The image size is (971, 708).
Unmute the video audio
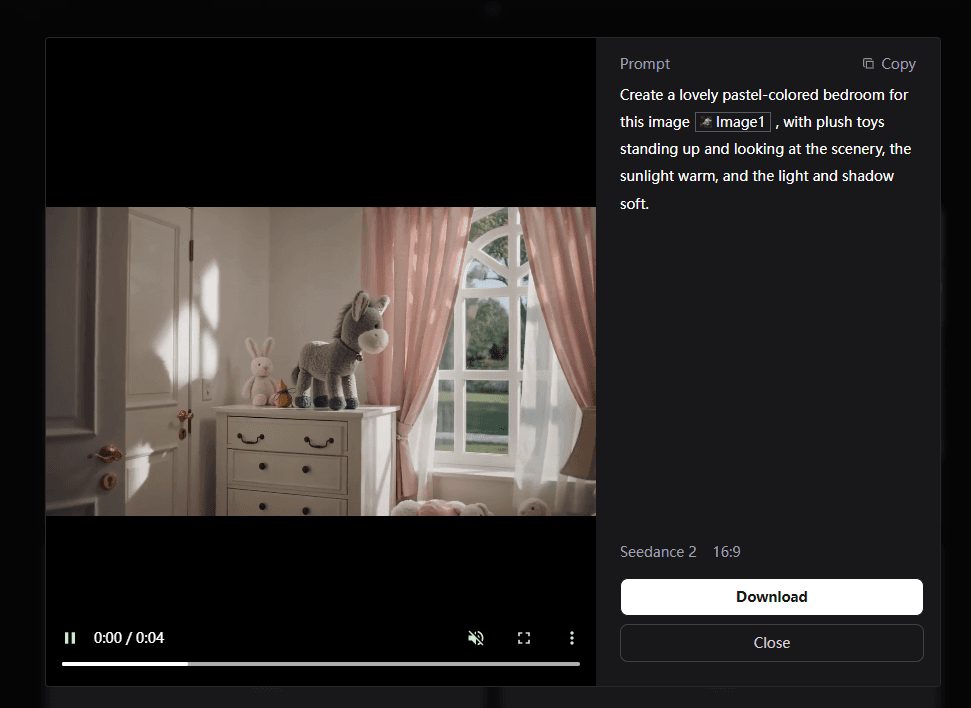(x=476, y=638)
